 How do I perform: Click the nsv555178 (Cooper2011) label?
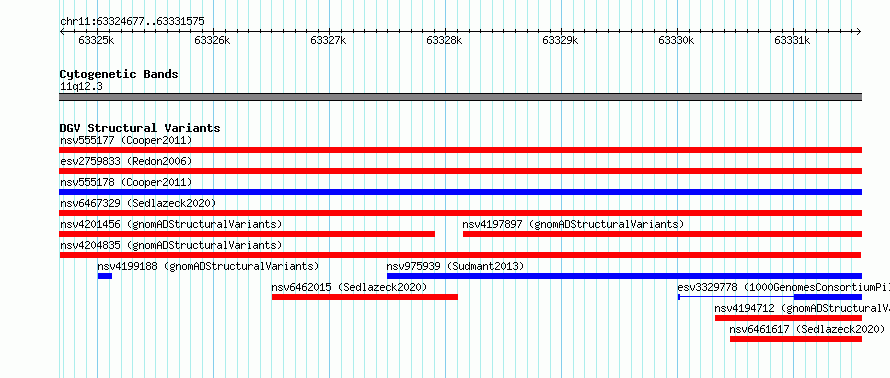click(126, 182)
